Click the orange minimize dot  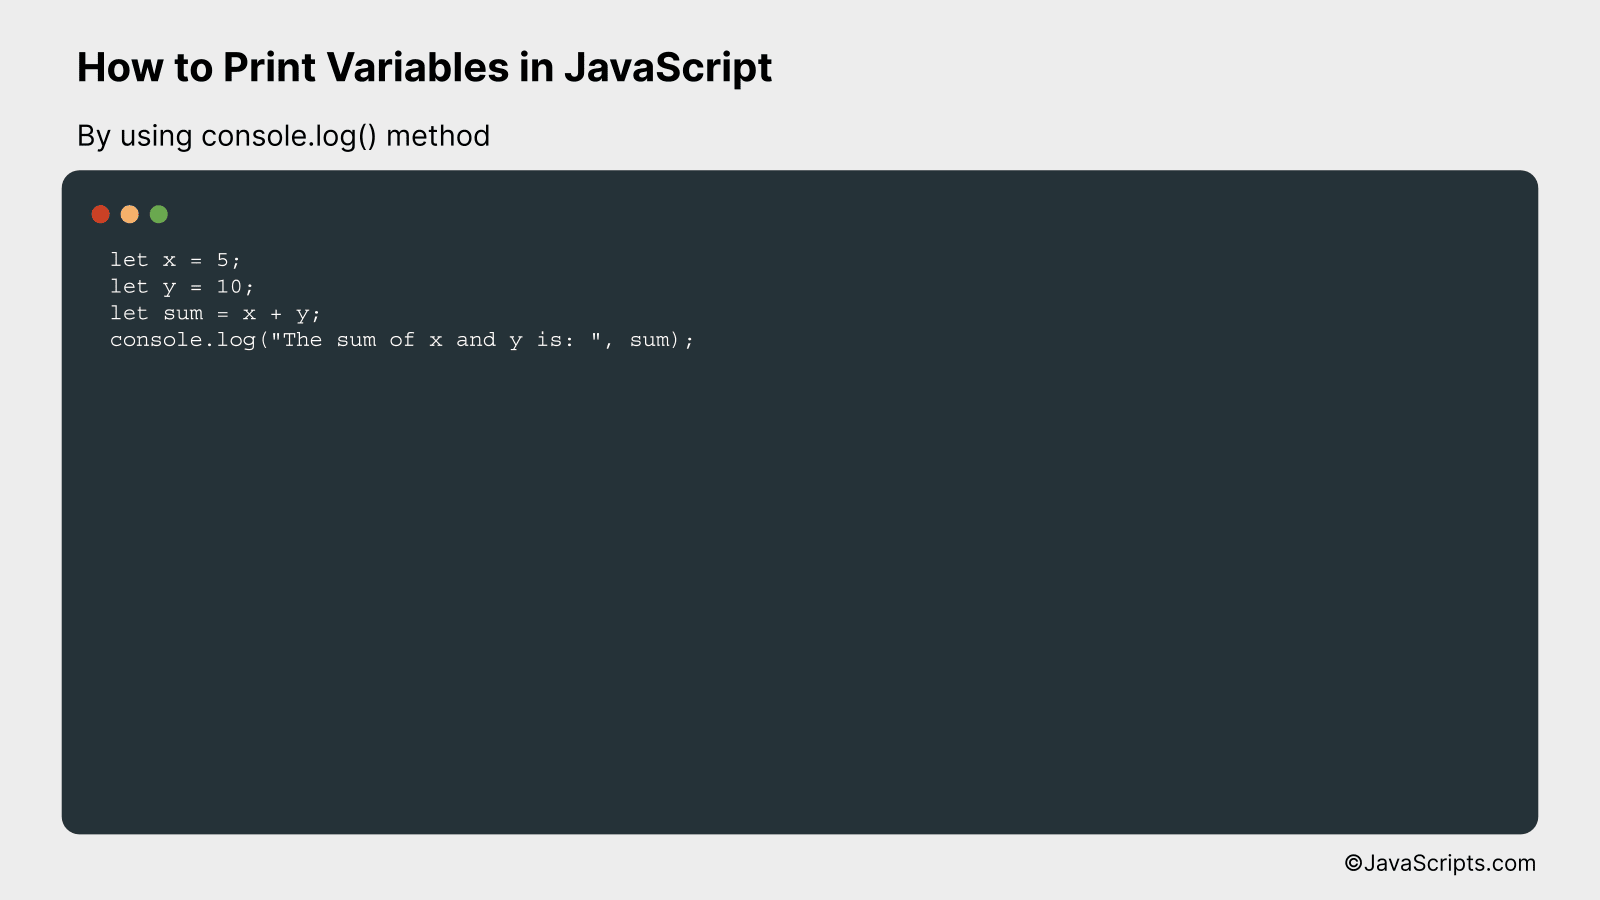point(129,214)
